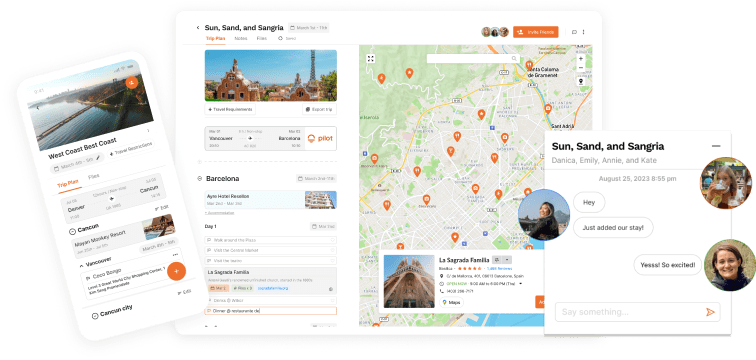Zoom in on the map
This screenshot has height=360, width=756.
pyautogui.click(x=580, y=58)
